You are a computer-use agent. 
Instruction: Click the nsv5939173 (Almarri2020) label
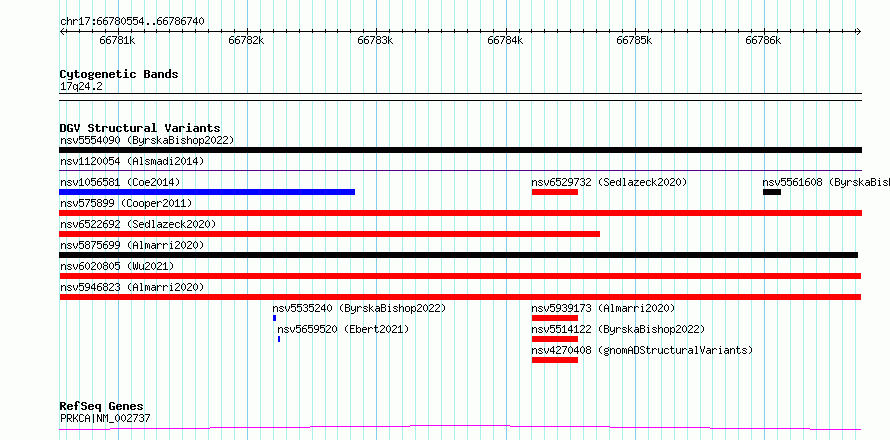(x=603, y=308)
